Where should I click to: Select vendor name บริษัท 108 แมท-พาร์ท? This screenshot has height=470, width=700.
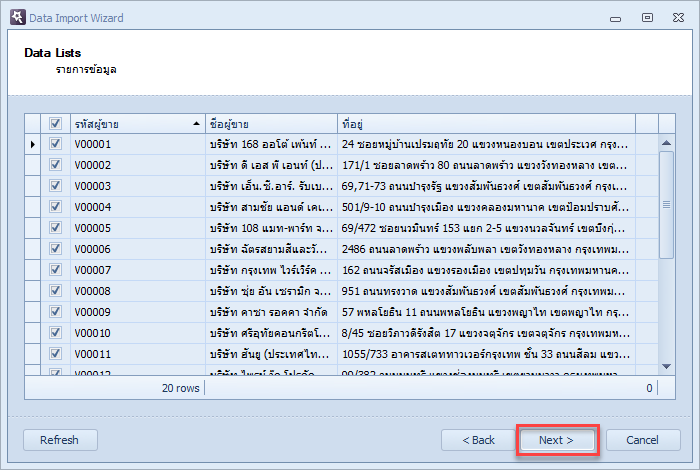(x=271, y=228)
